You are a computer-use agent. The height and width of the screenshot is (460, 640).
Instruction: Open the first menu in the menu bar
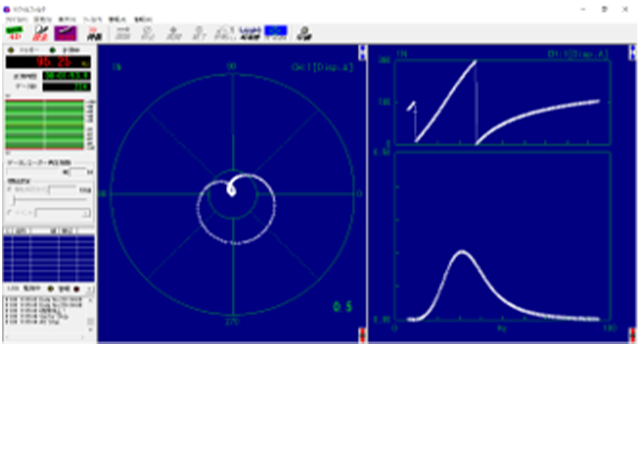(x=16, y=19)
